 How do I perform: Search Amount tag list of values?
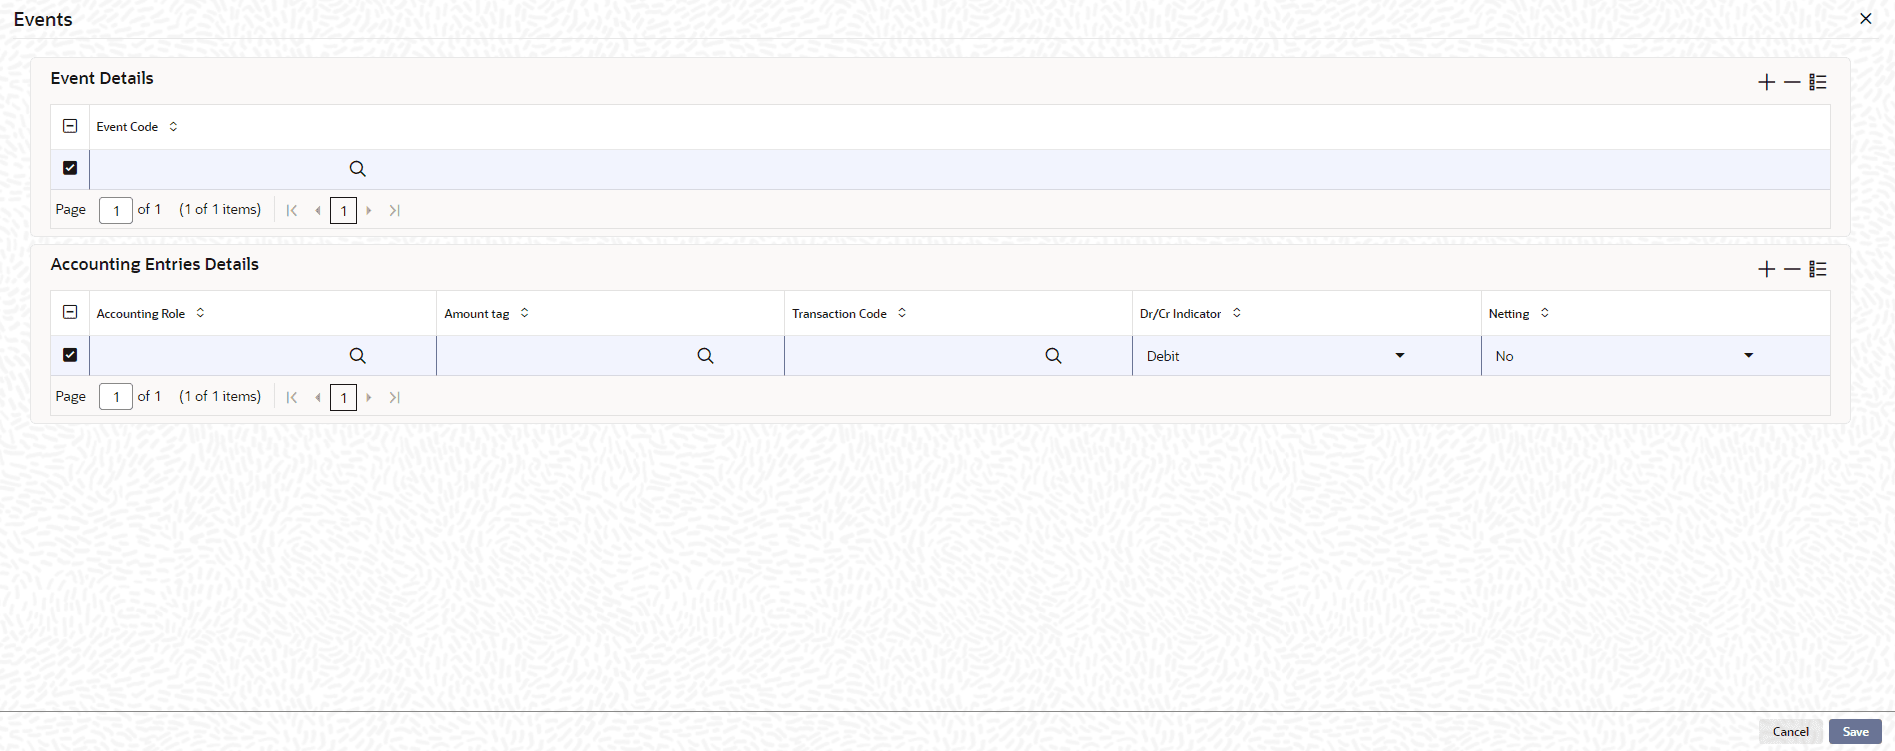[705, 356]
